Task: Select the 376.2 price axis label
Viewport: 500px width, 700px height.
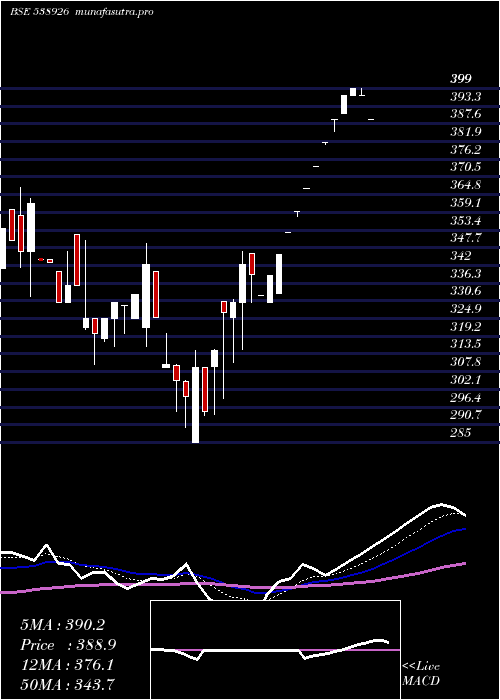Action: click(x=466, y=150)
